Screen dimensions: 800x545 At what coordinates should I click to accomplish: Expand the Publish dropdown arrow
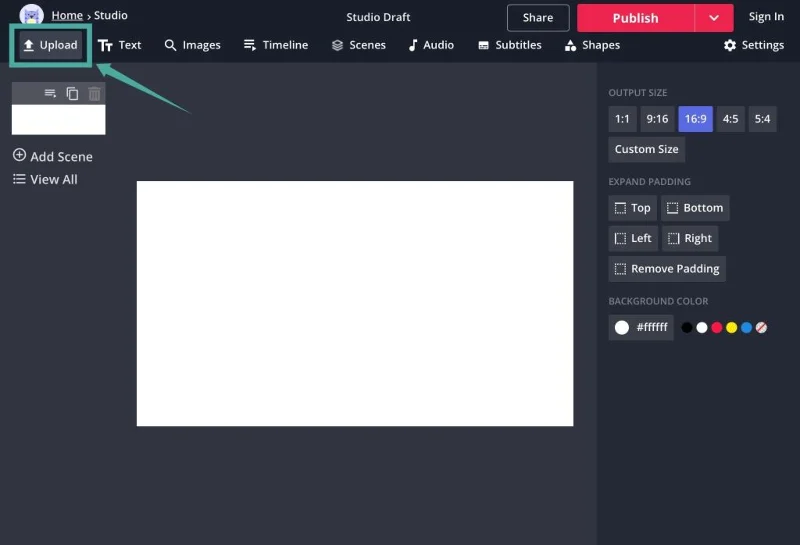(x=714, y=17)
